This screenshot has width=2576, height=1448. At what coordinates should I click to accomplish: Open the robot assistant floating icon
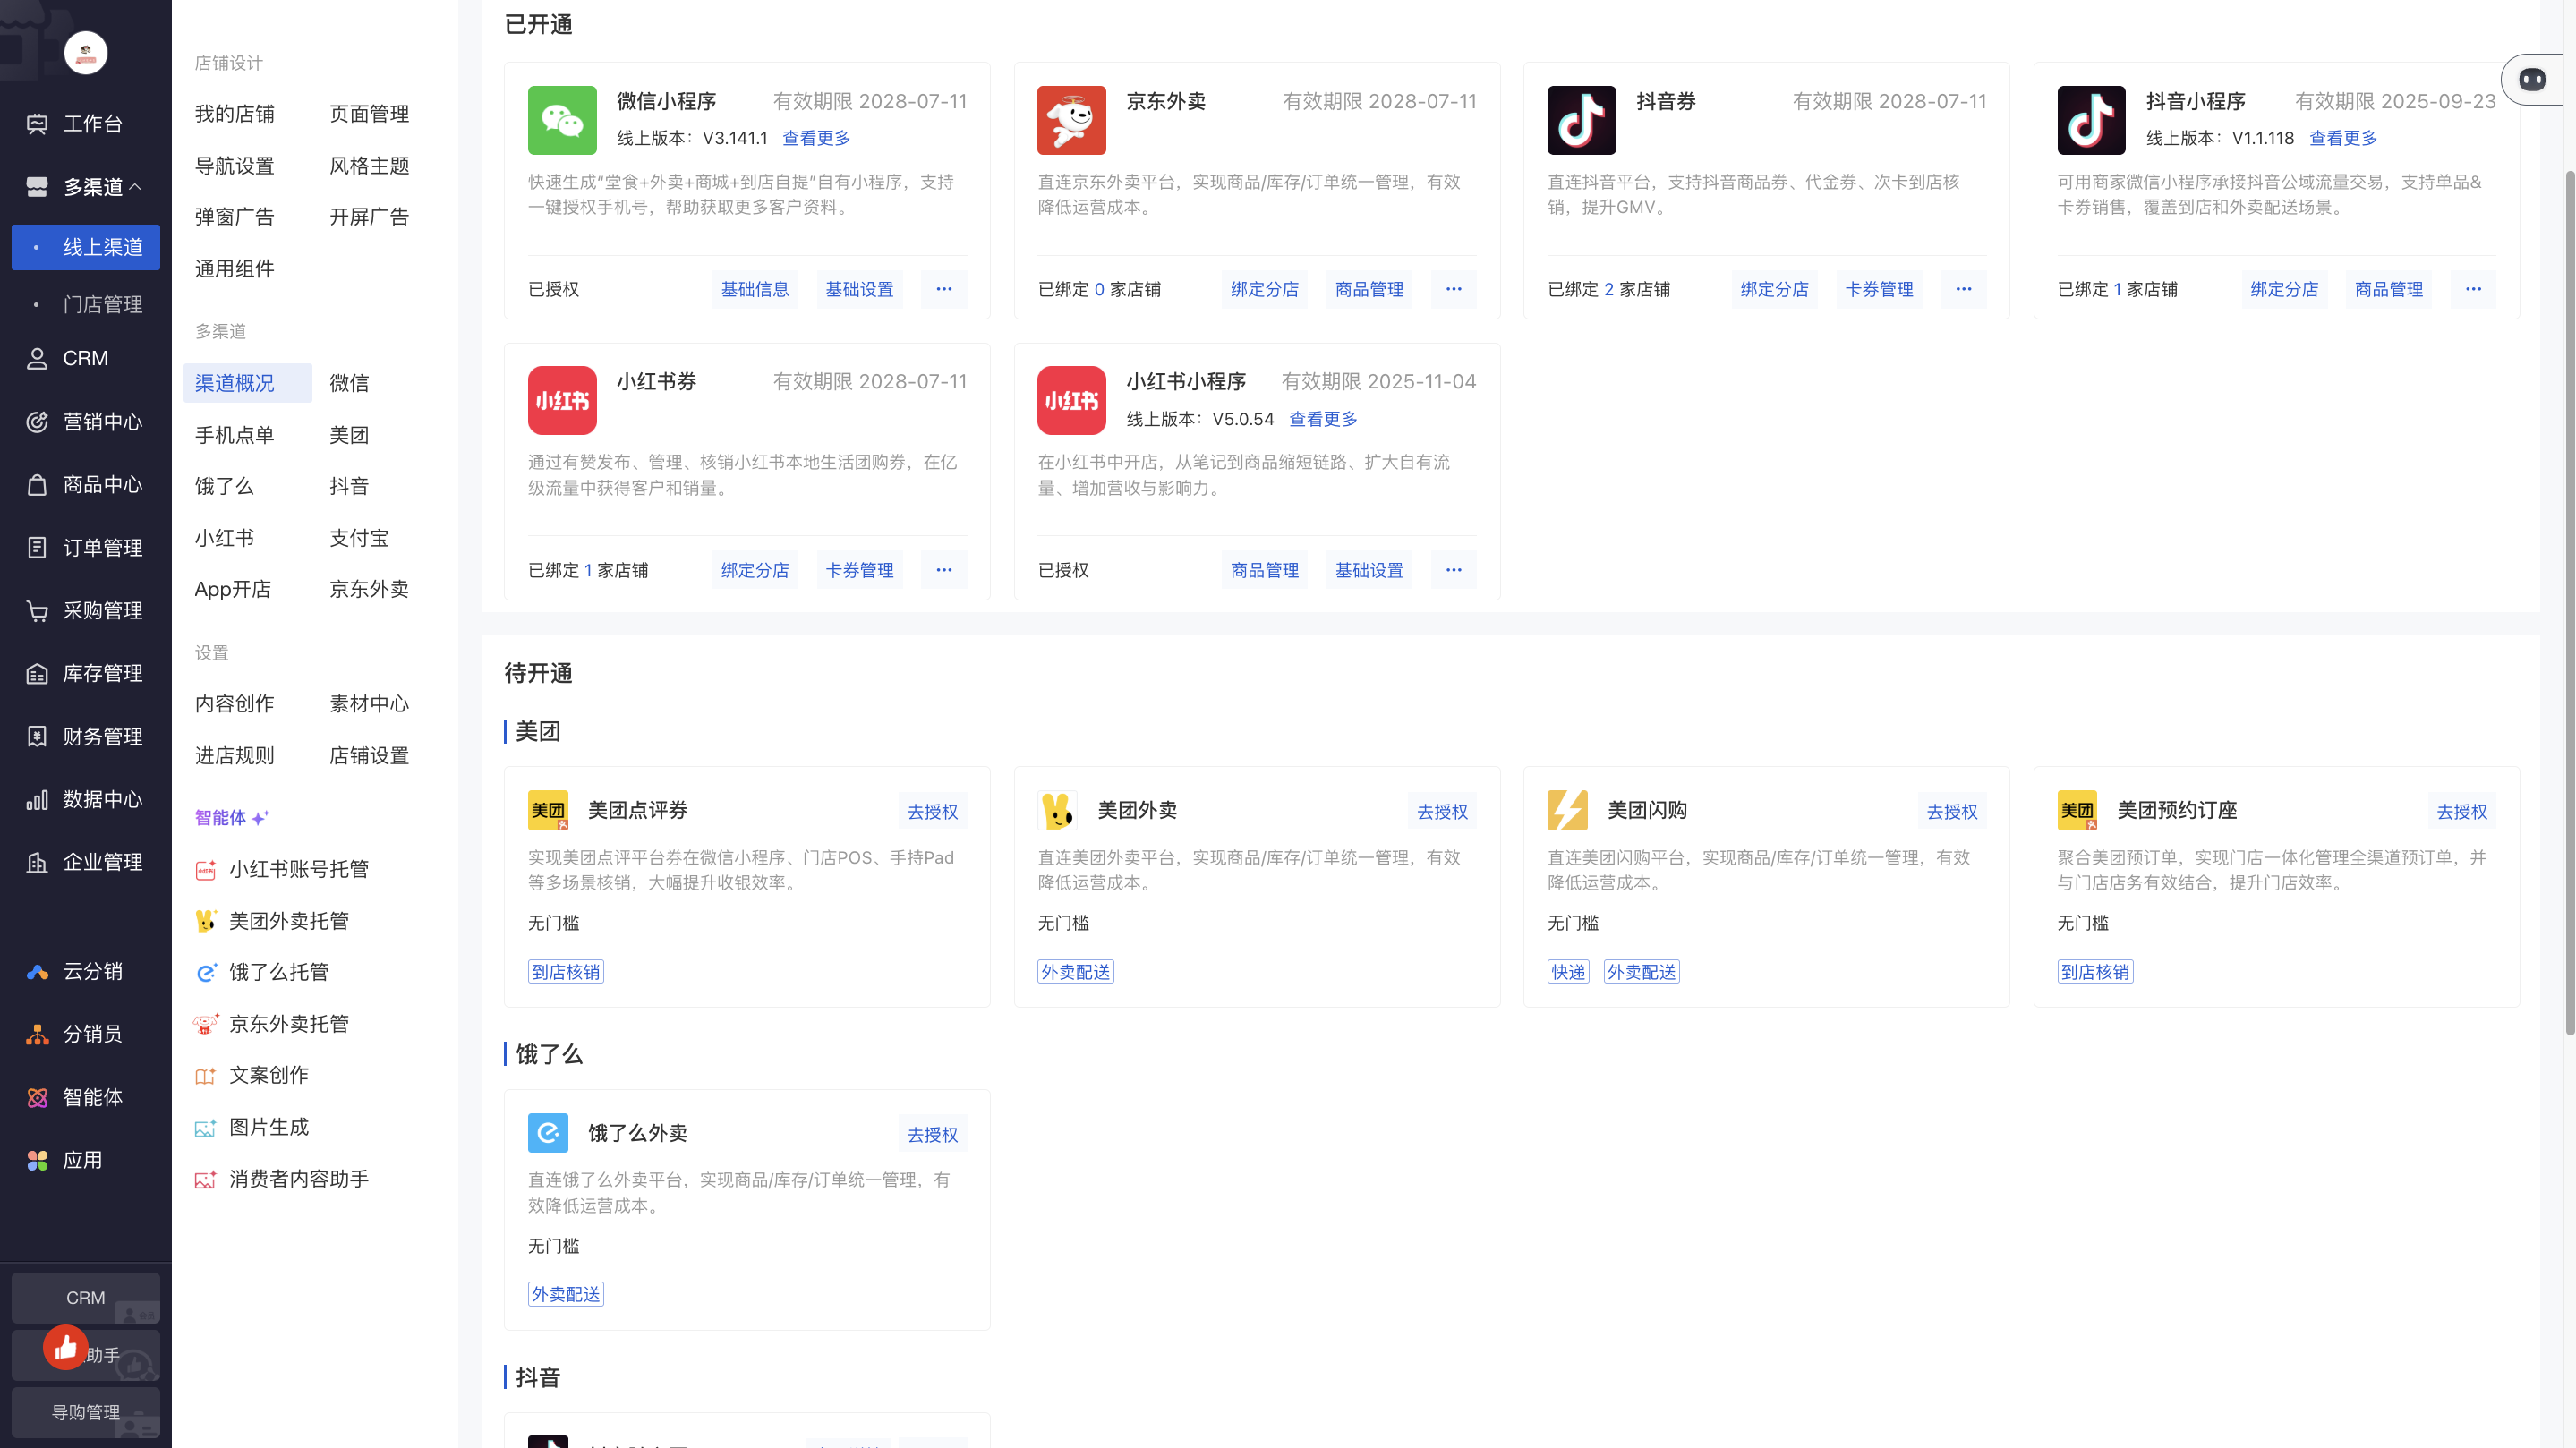pyautogui.click(x=2532, y=79)
